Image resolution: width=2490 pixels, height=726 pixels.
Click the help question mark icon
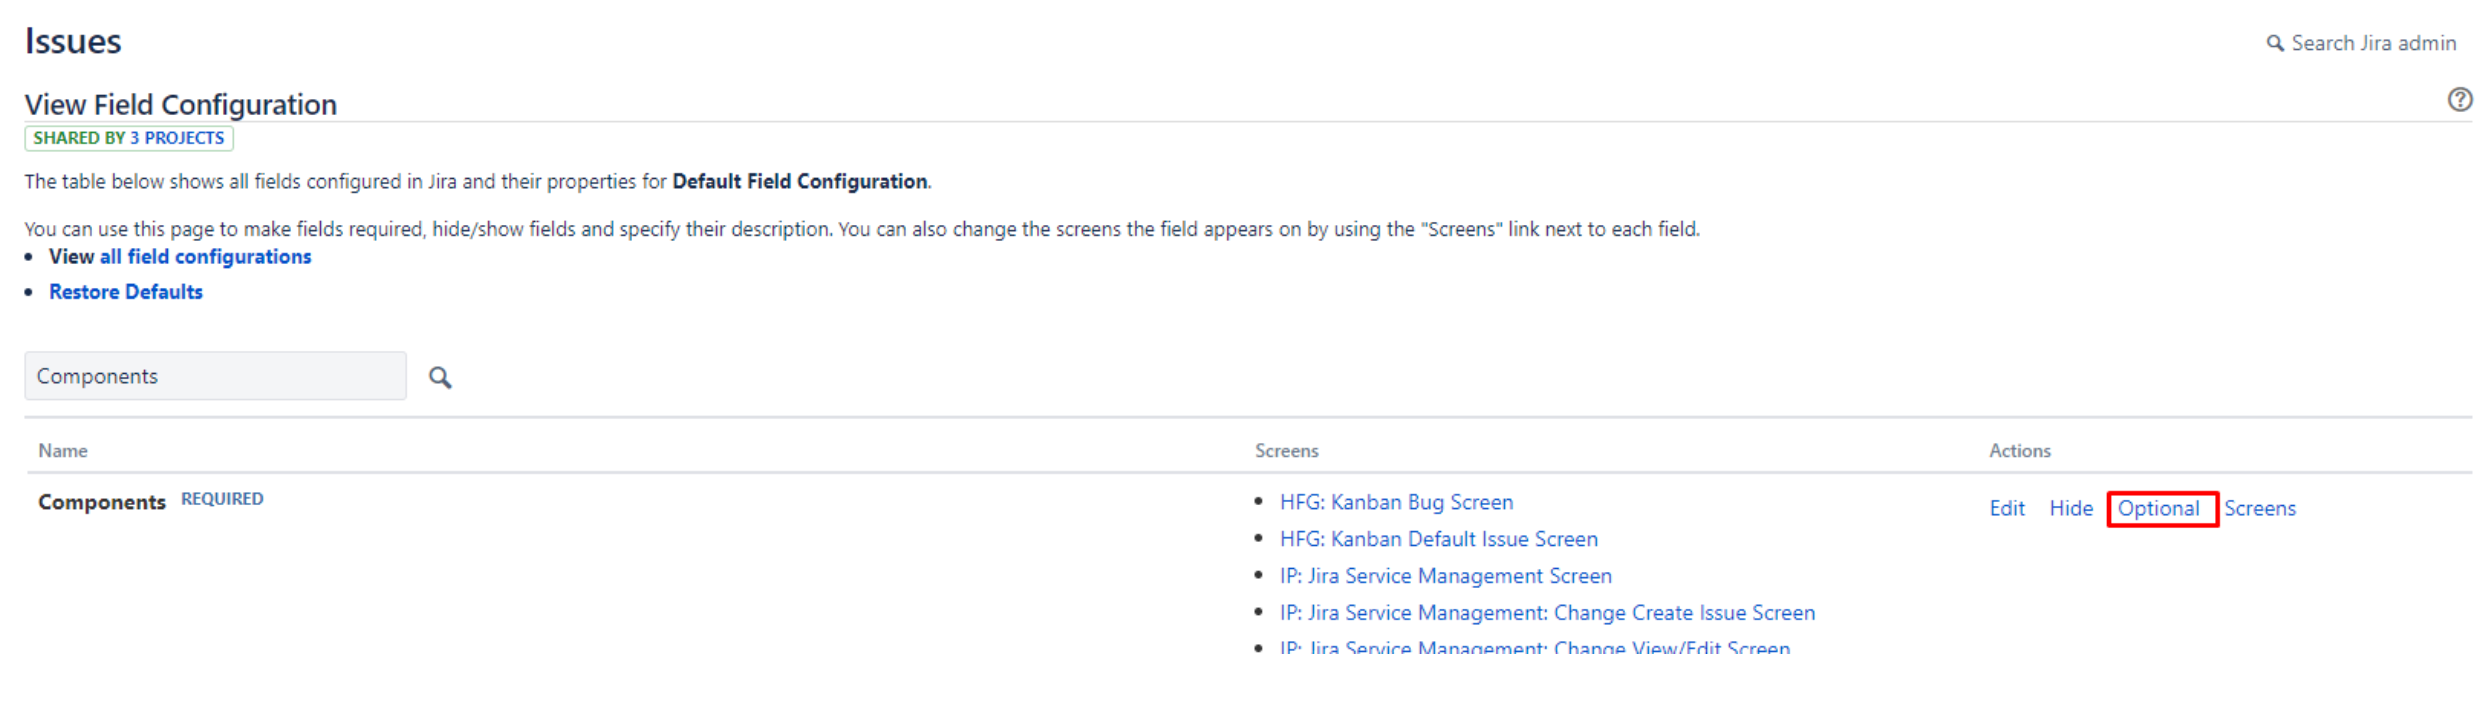pyautogui.click(x=2459, y=100)
